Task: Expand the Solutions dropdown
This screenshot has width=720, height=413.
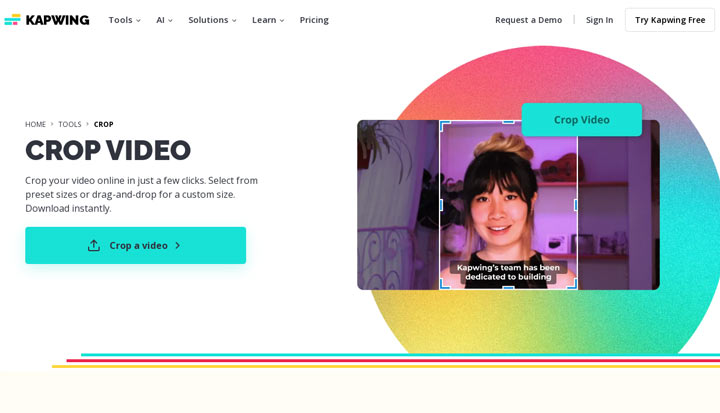Action: click(x=212, y=20)
